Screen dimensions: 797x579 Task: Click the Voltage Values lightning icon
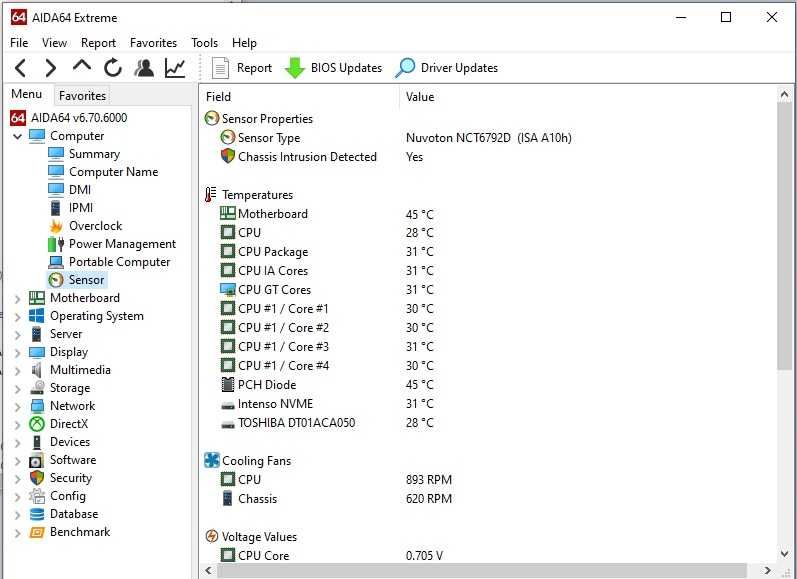(211, 536)
